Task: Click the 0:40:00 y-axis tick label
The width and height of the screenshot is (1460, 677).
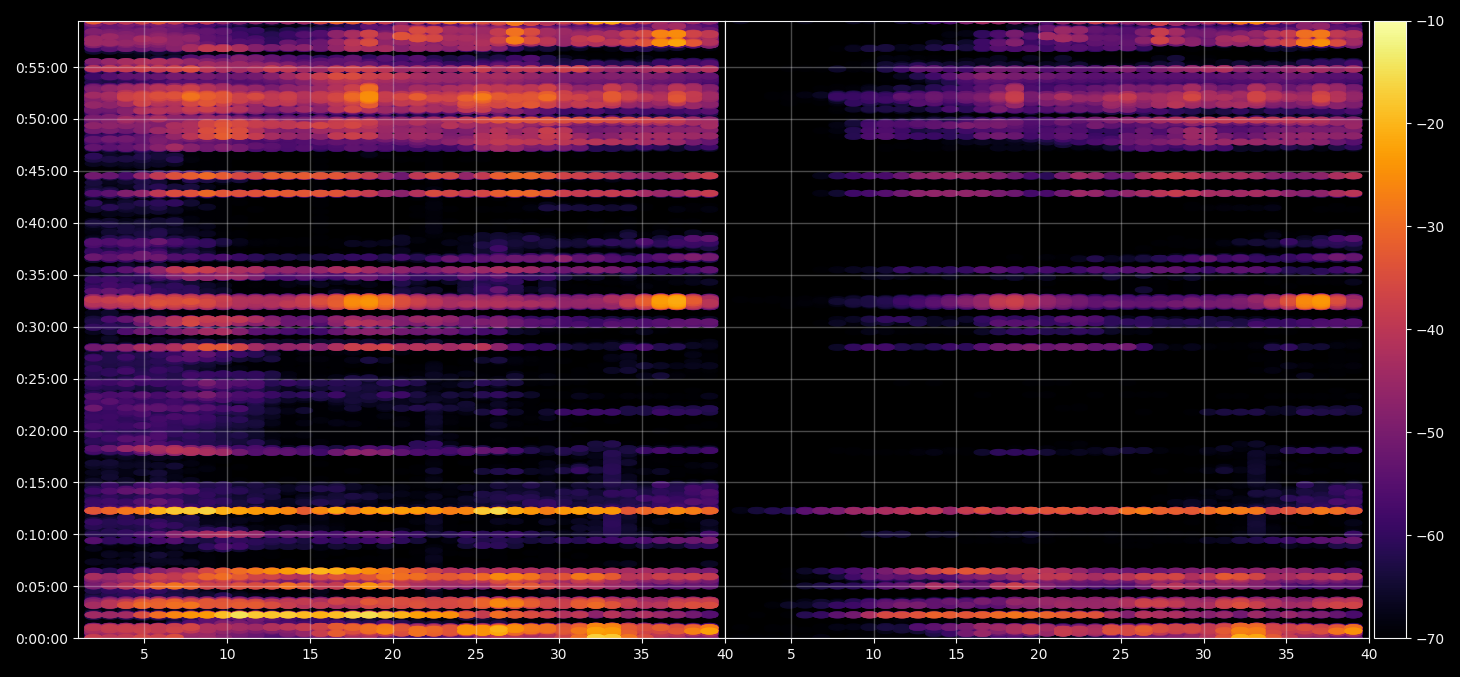Action: pyautogui.click(x=43, y=223)
